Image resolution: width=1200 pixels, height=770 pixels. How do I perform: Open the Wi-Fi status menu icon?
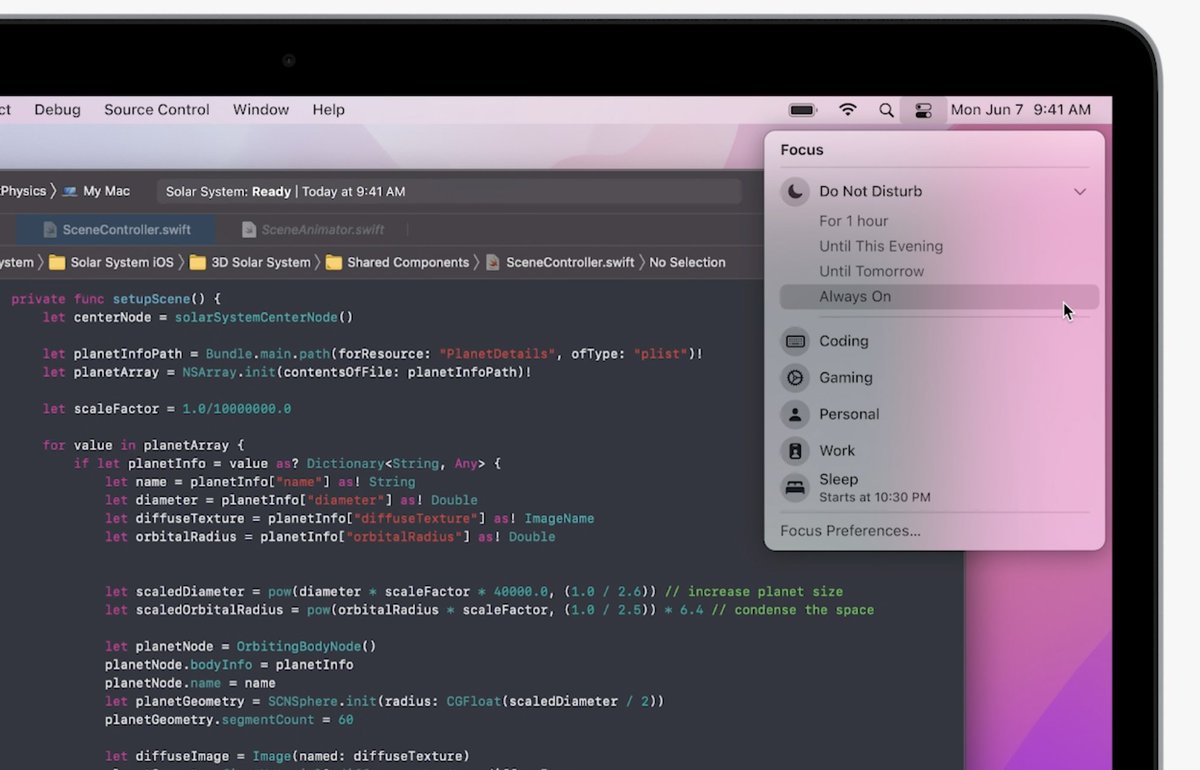click(848, 110)
